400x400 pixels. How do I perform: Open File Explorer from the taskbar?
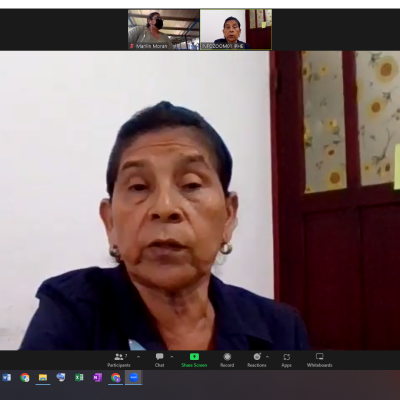(x=43, y=377)
